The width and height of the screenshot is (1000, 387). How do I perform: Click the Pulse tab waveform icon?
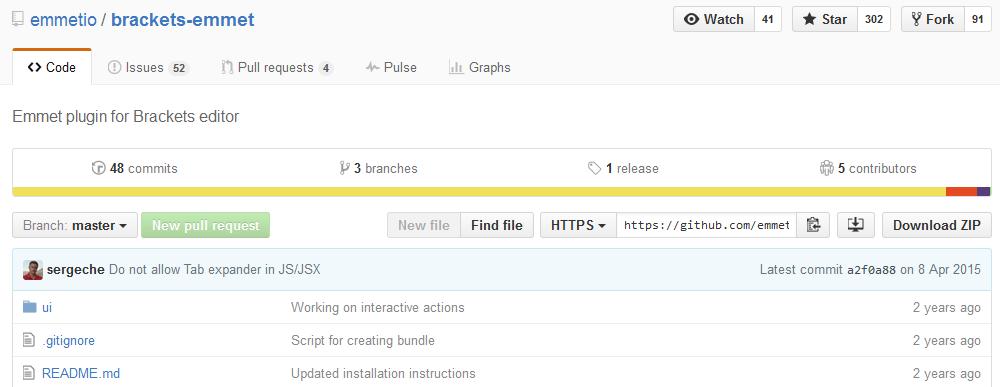pos(373,67)
